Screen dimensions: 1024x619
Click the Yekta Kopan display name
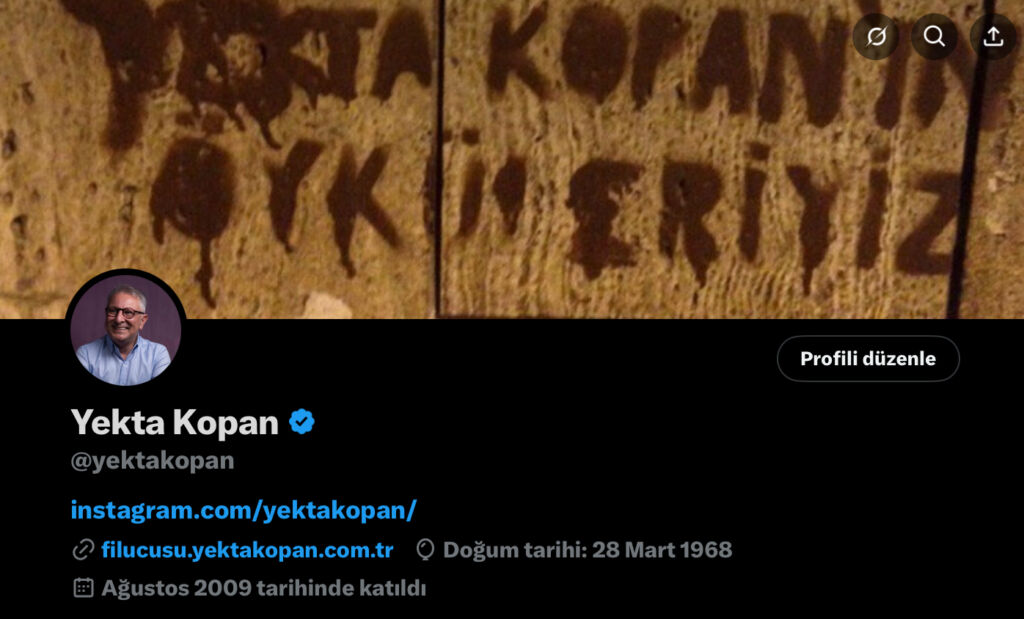pos(174,422)
